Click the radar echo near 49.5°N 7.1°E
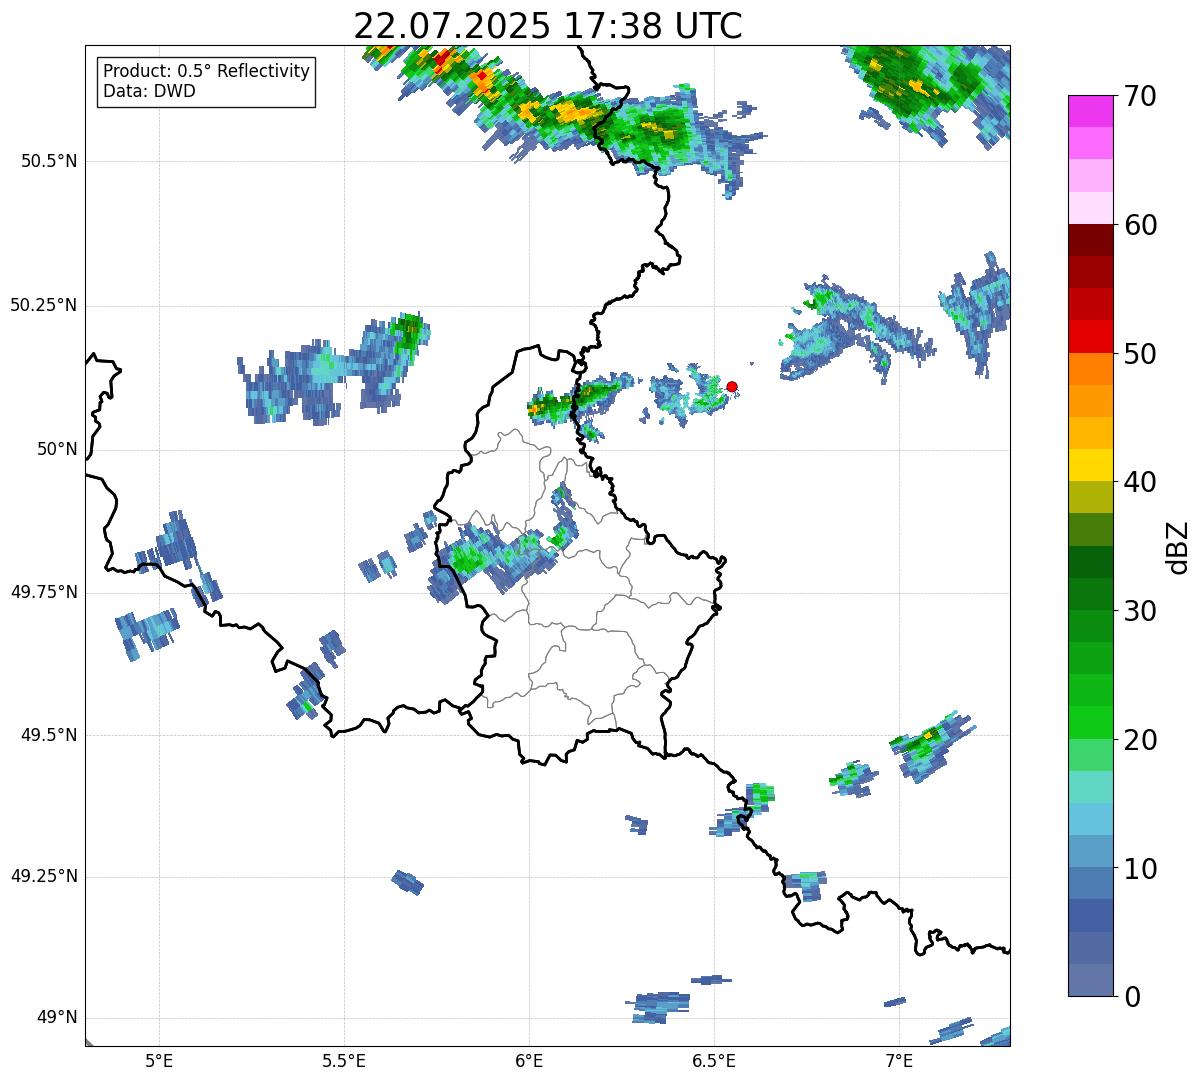1202x1081 pixels. pos(930,745)
